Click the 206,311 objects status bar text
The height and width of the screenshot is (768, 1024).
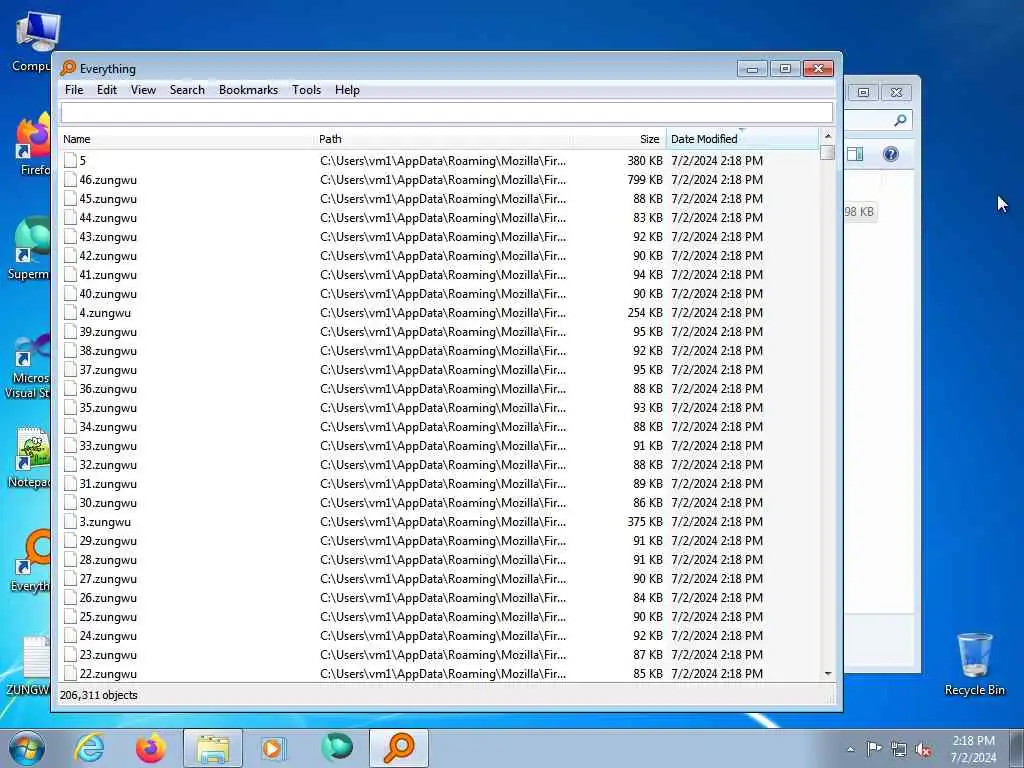[x=99, y=695]
